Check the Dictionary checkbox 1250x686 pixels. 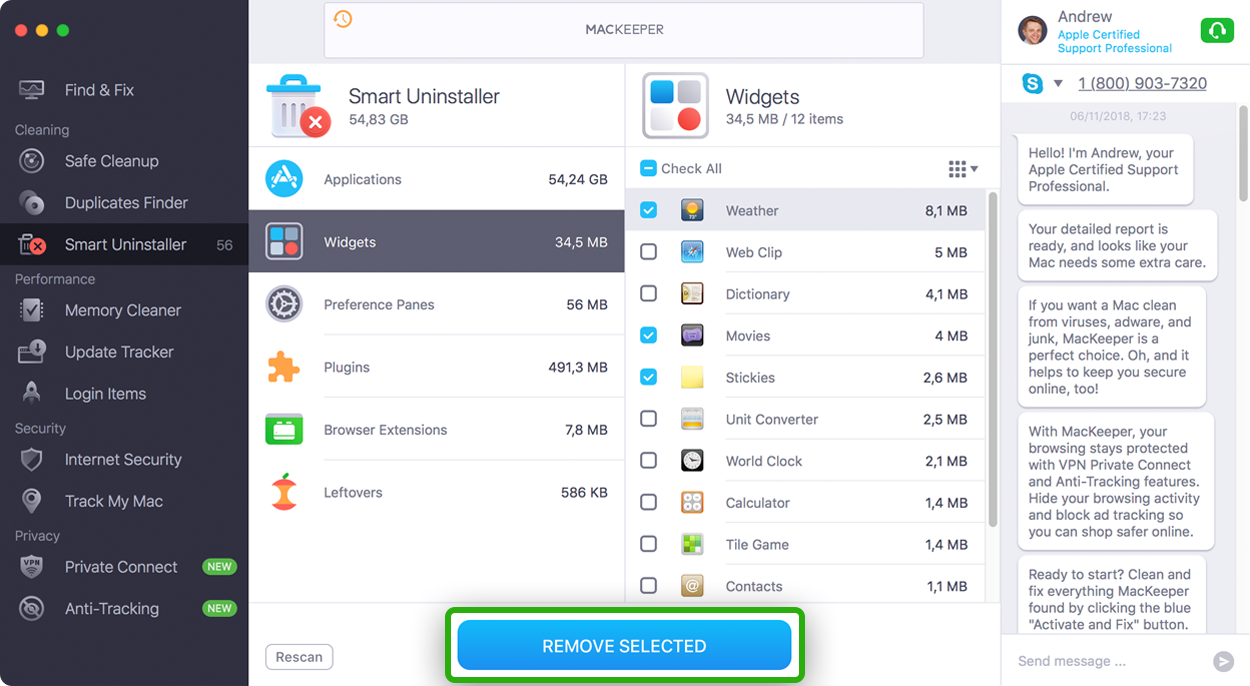(648, 294)
